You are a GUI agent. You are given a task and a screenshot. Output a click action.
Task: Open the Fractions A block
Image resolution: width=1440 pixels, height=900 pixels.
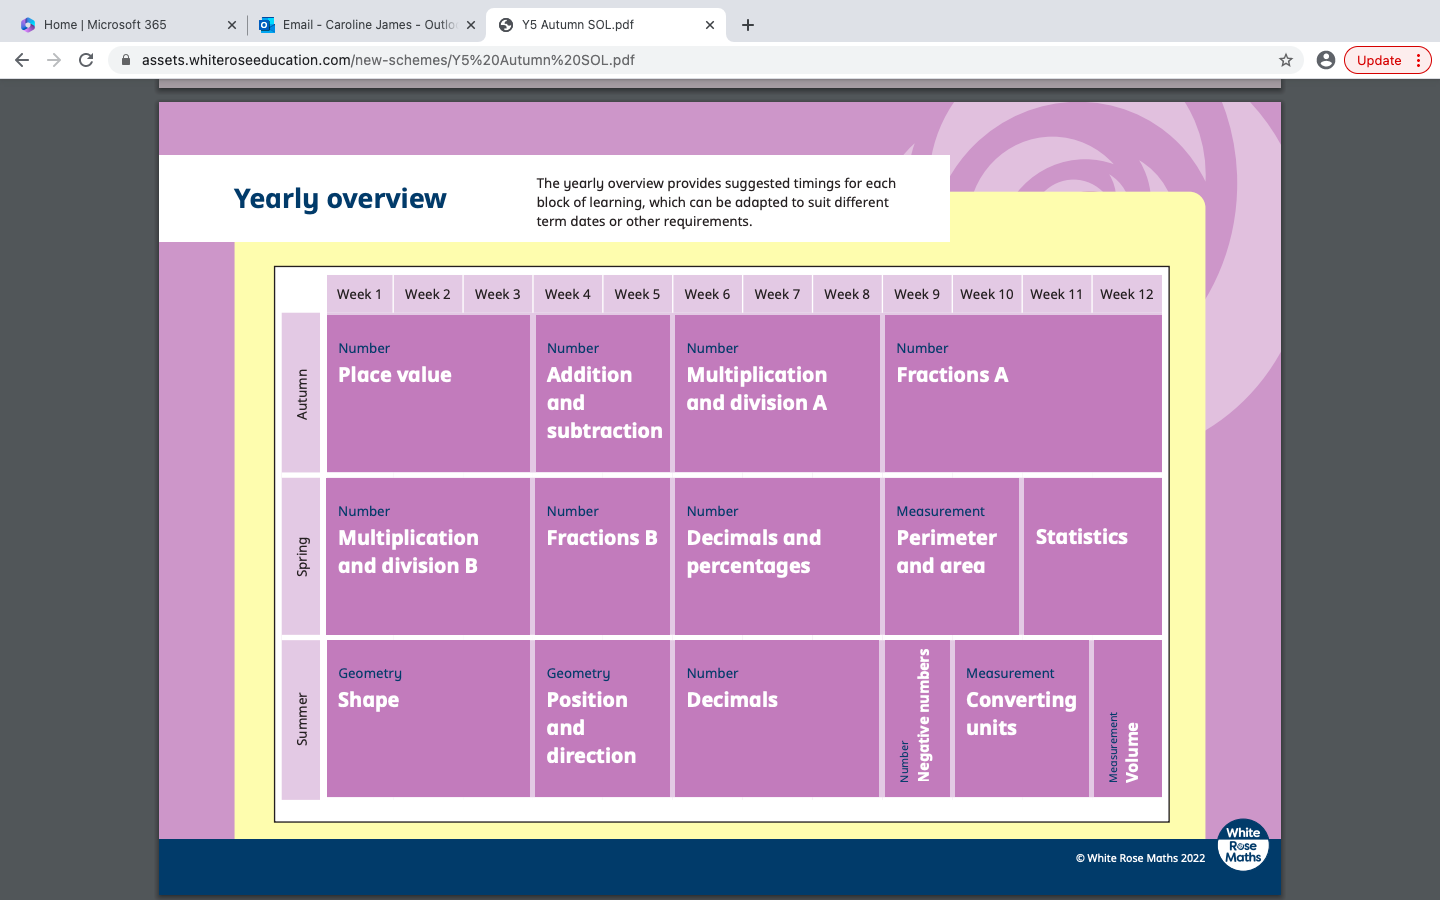(x=1022, y=393)
